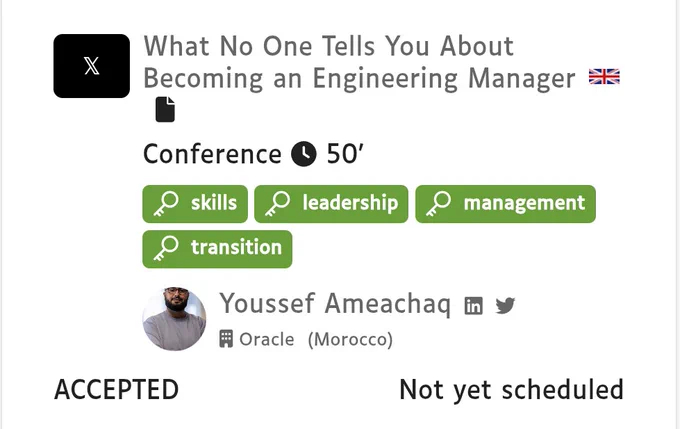Filter by the leadership keyword tag
The image size is (680, 429).
click(x=331, y=204)
